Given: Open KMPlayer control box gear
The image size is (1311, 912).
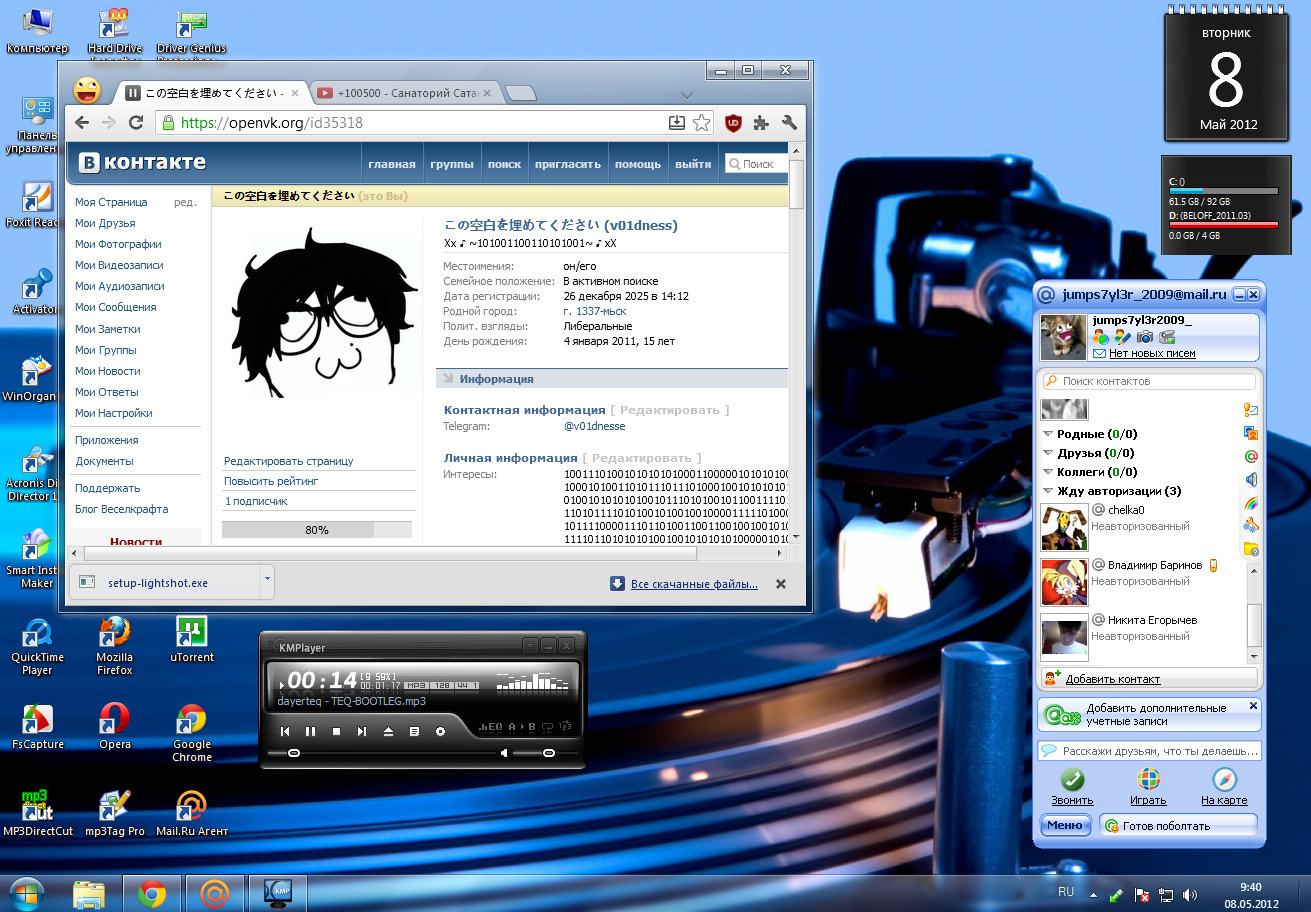Looking at the screenshot, I should (440, 732).
